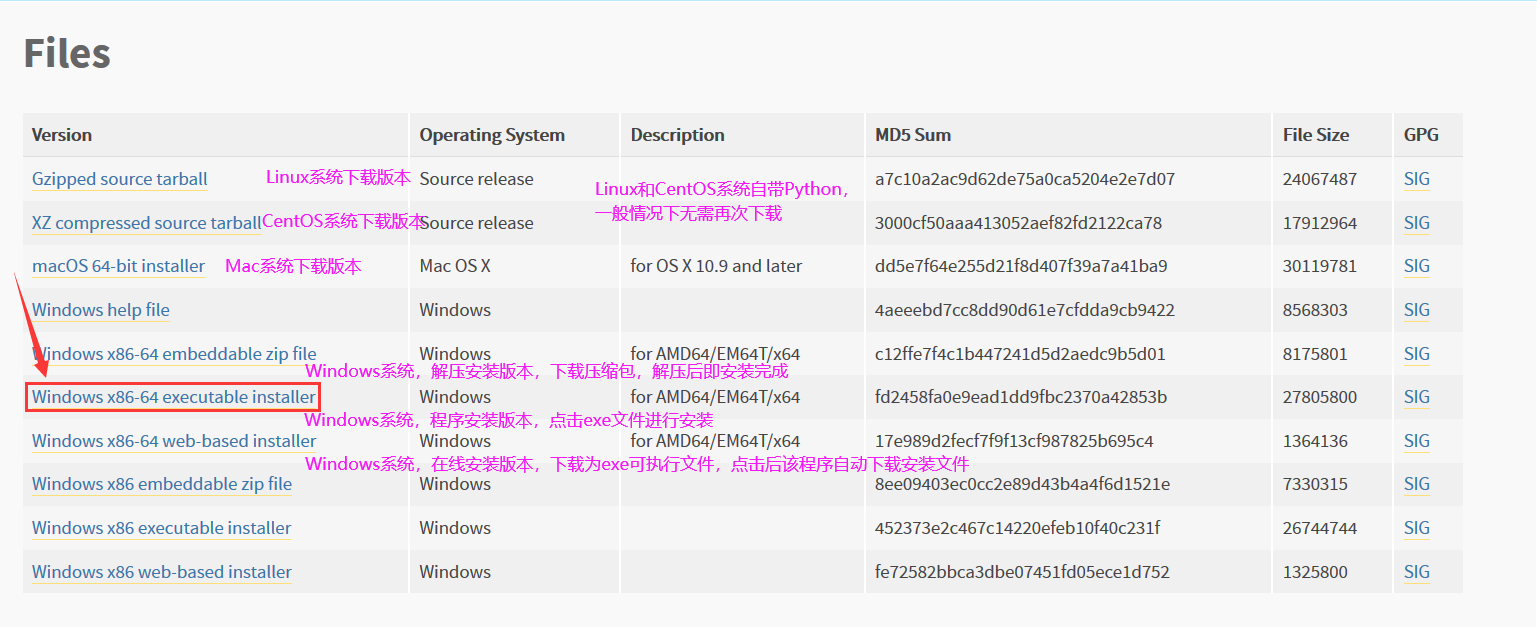
Task: Select MD5 fe72582bbca3dbe07451fd05ece1d752
Action: (x=1022, y=572)
